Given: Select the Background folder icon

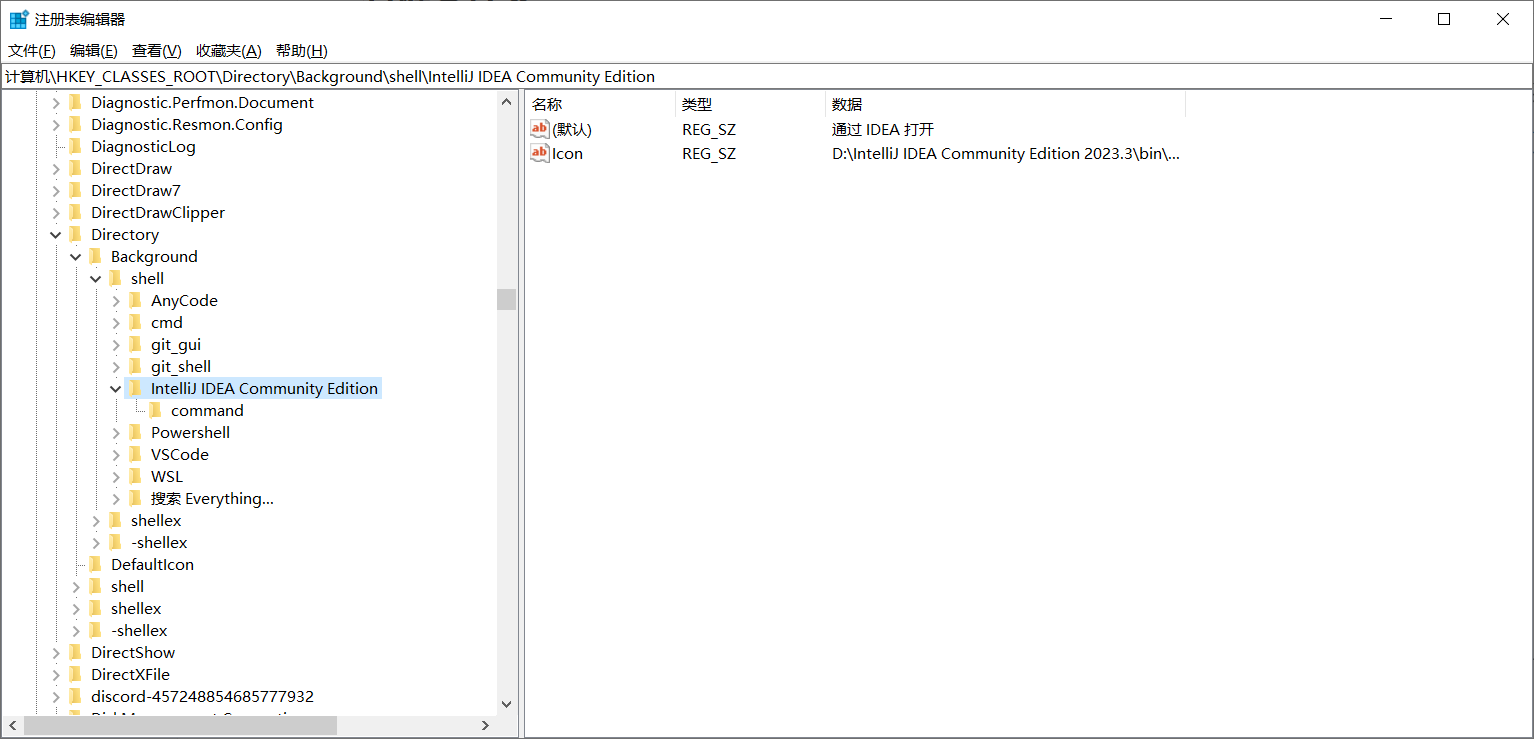Looking at the screenshot, I should click(96, 256).
